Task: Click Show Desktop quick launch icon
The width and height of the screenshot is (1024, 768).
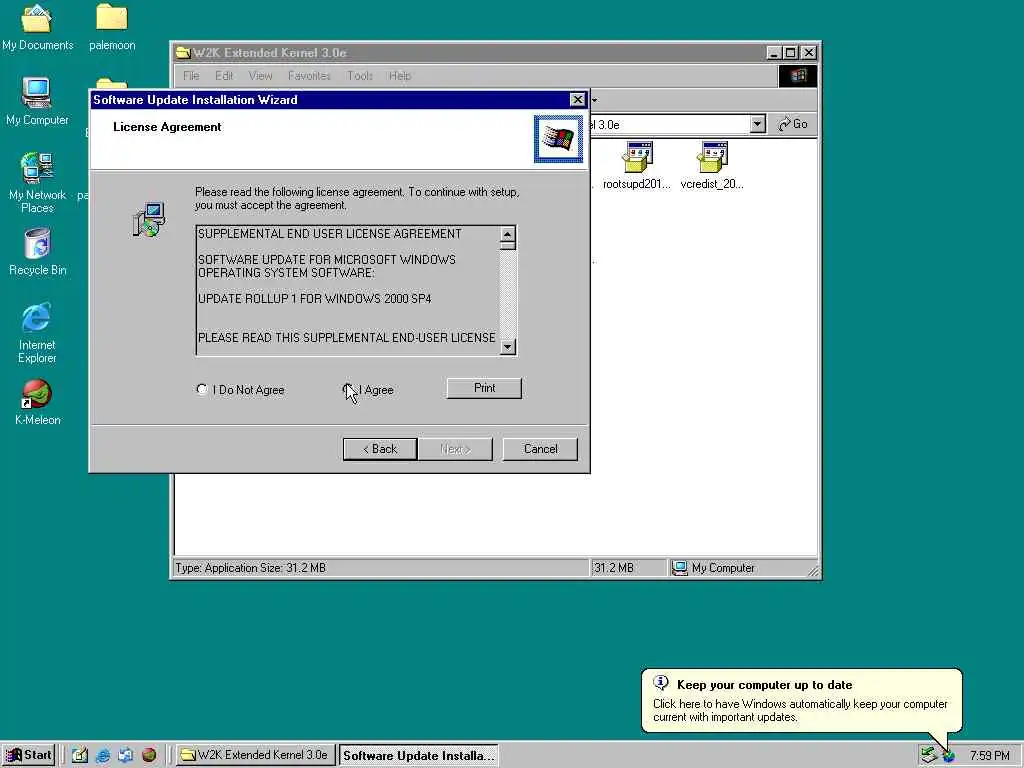Action: point(80,756)
